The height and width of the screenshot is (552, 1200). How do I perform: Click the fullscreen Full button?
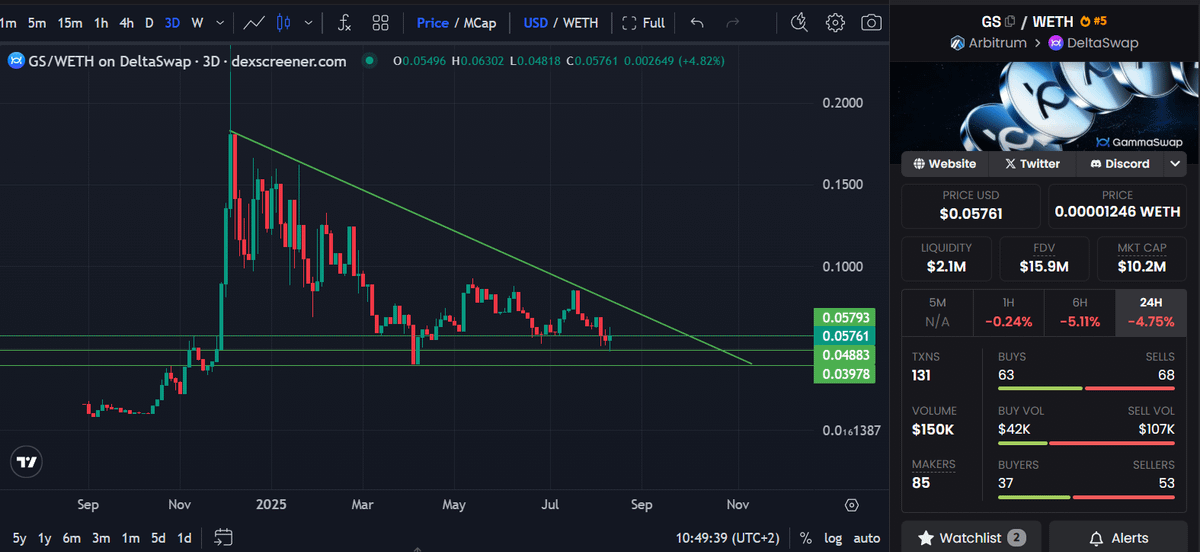pyautogui.click(x=643, y=22)
